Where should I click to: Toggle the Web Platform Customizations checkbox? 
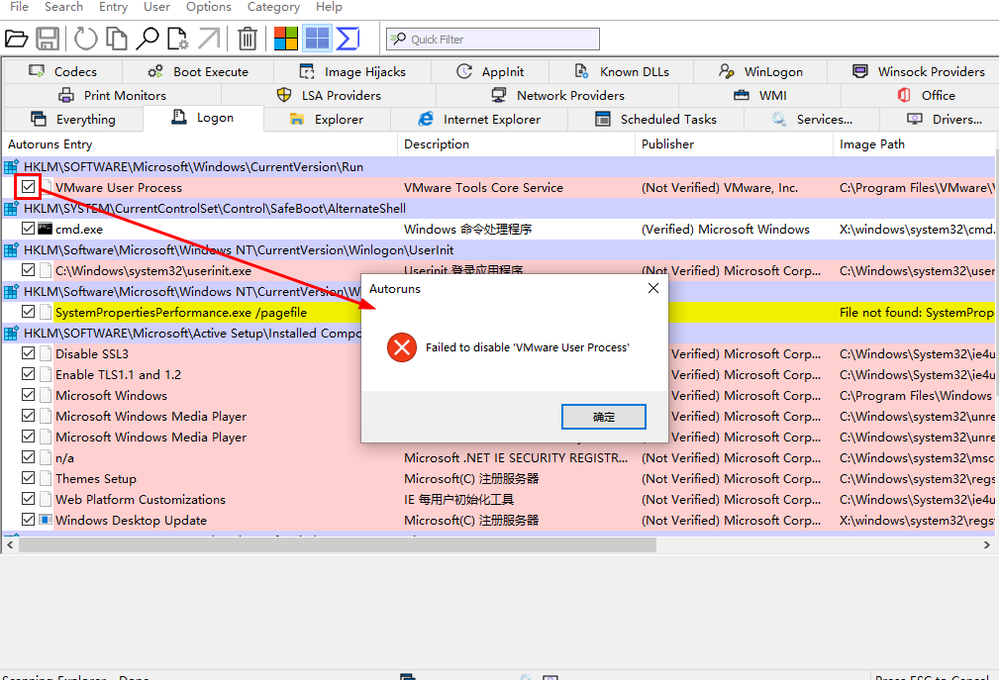point(28,499)
